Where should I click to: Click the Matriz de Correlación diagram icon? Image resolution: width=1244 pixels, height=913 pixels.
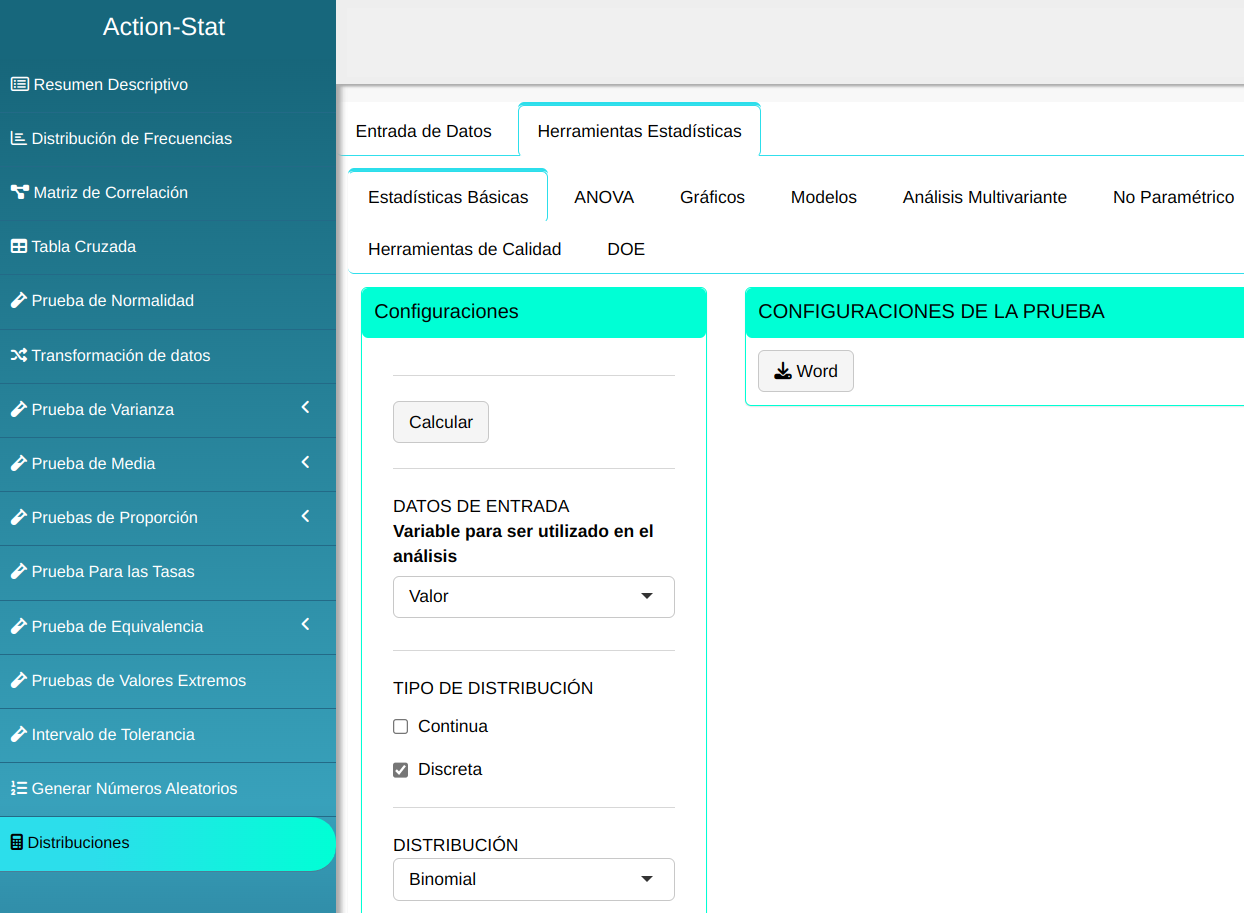point(19,193)
